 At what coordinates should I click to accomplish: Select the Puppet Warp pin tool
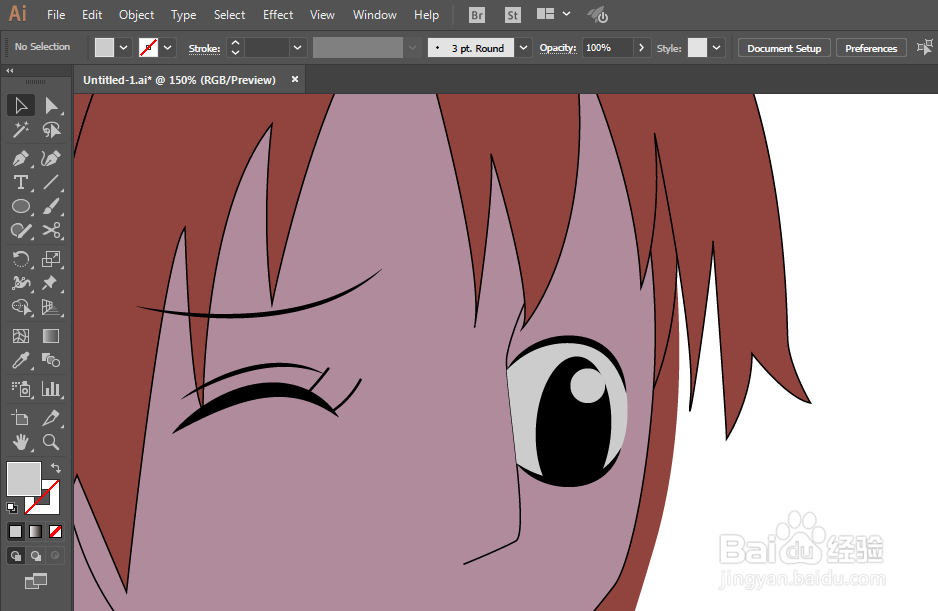[x=51, y=283]
